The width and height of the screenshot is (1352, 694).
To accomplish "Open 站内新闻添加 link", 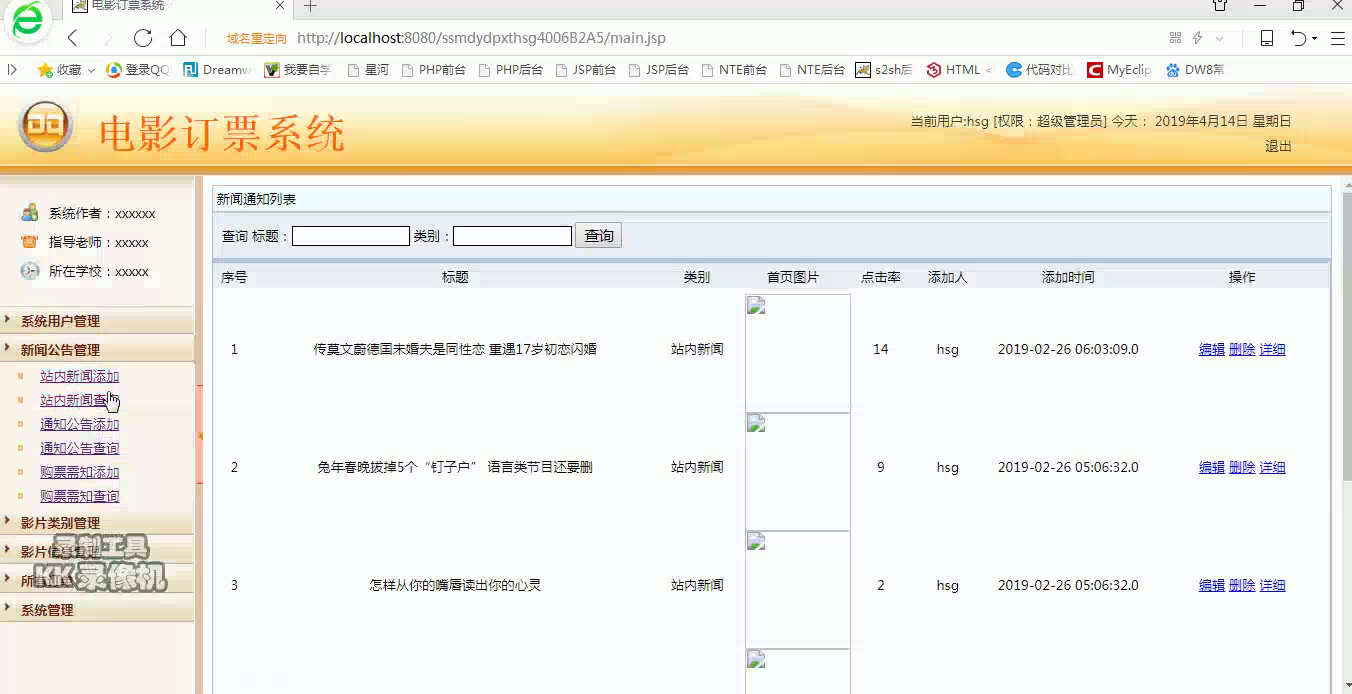I will pos(79,376).
